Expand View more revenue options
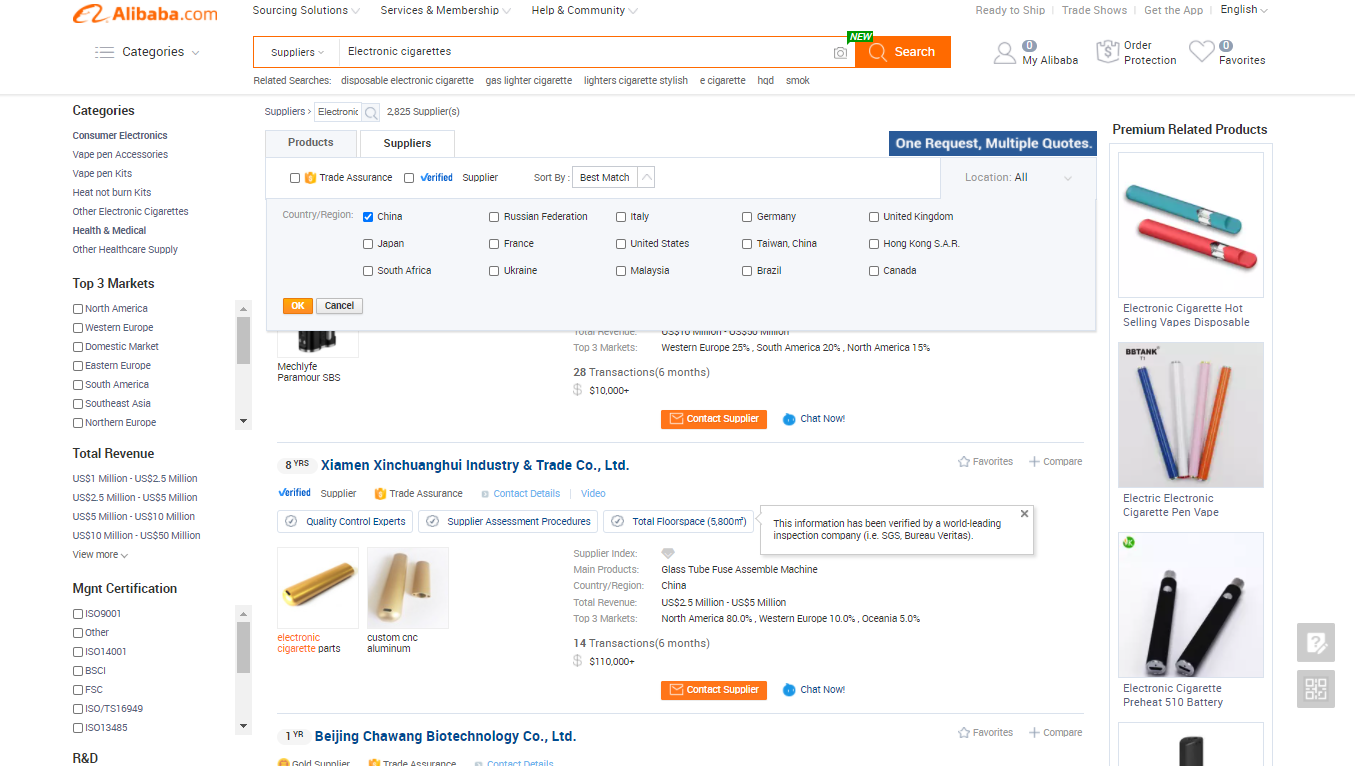The width and height of the screenshot is (1355, 766). tap(100, 555)
